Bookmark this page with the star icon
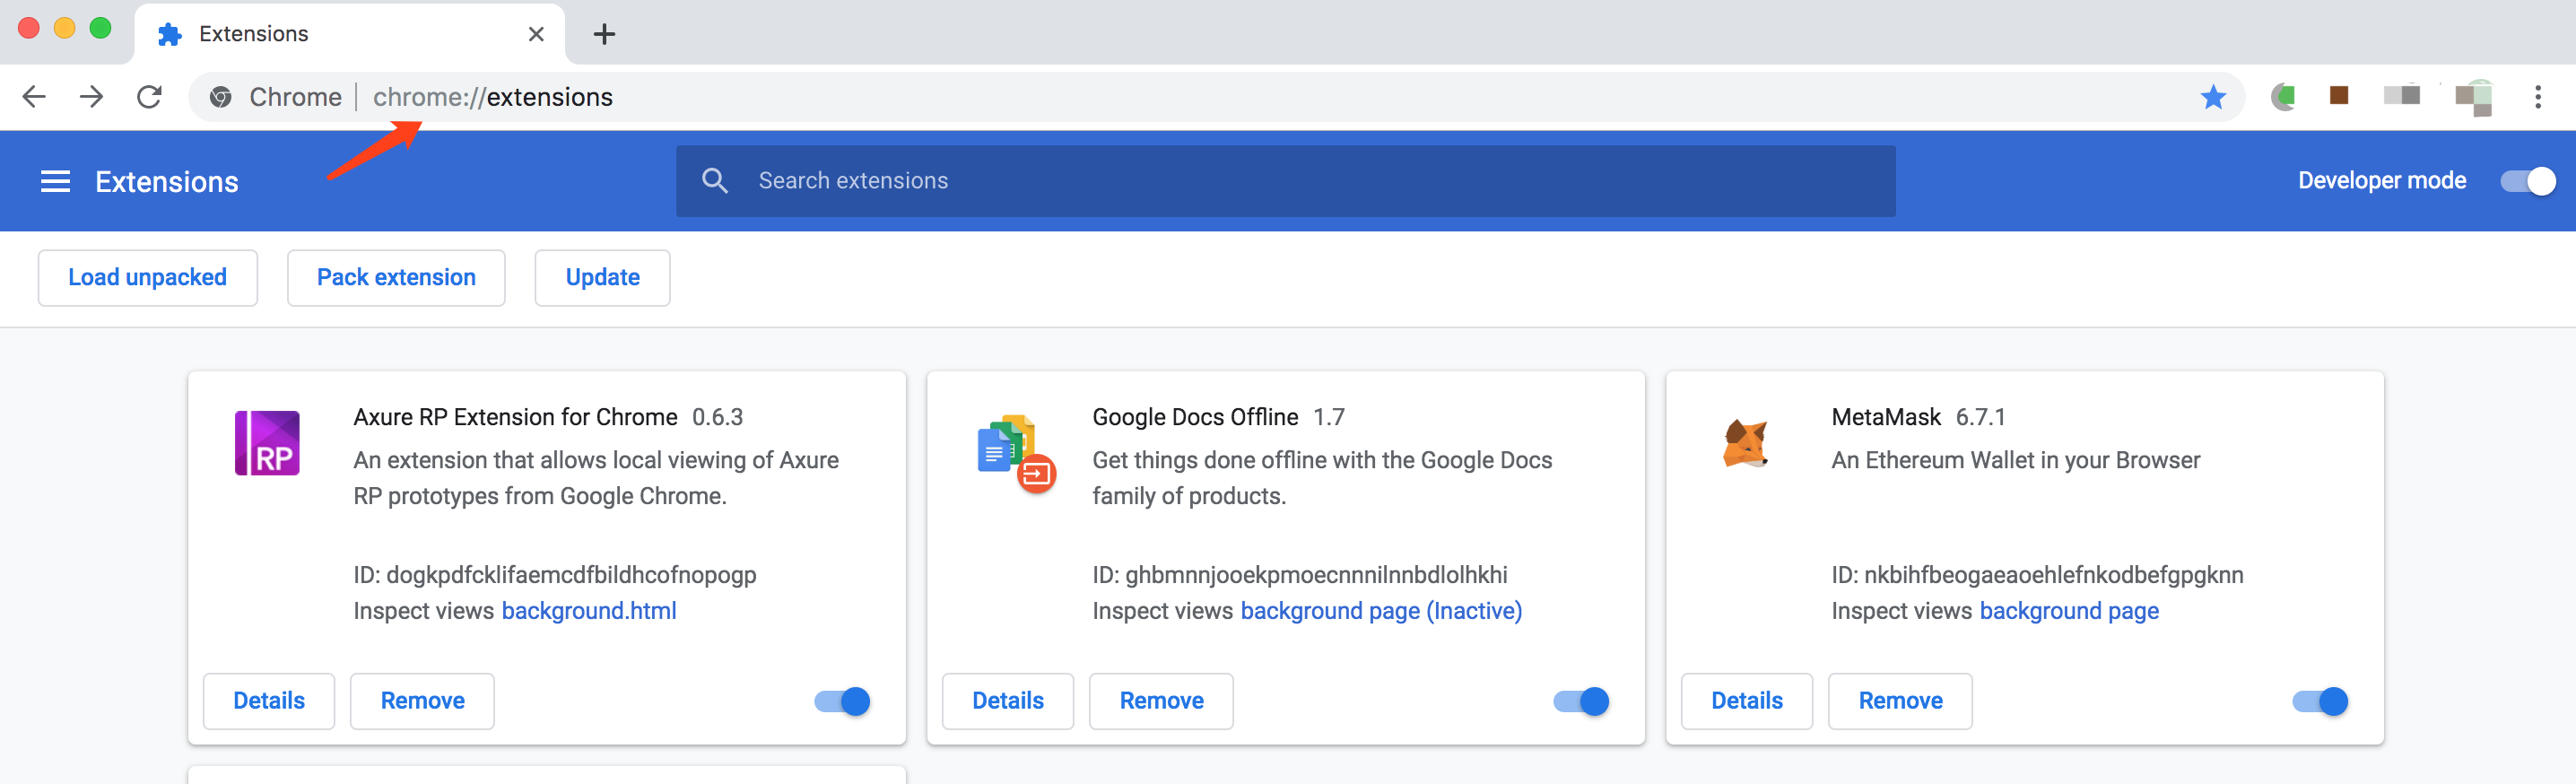The height and width of the screenshot is (784, 2576). tap(2213, 97)
